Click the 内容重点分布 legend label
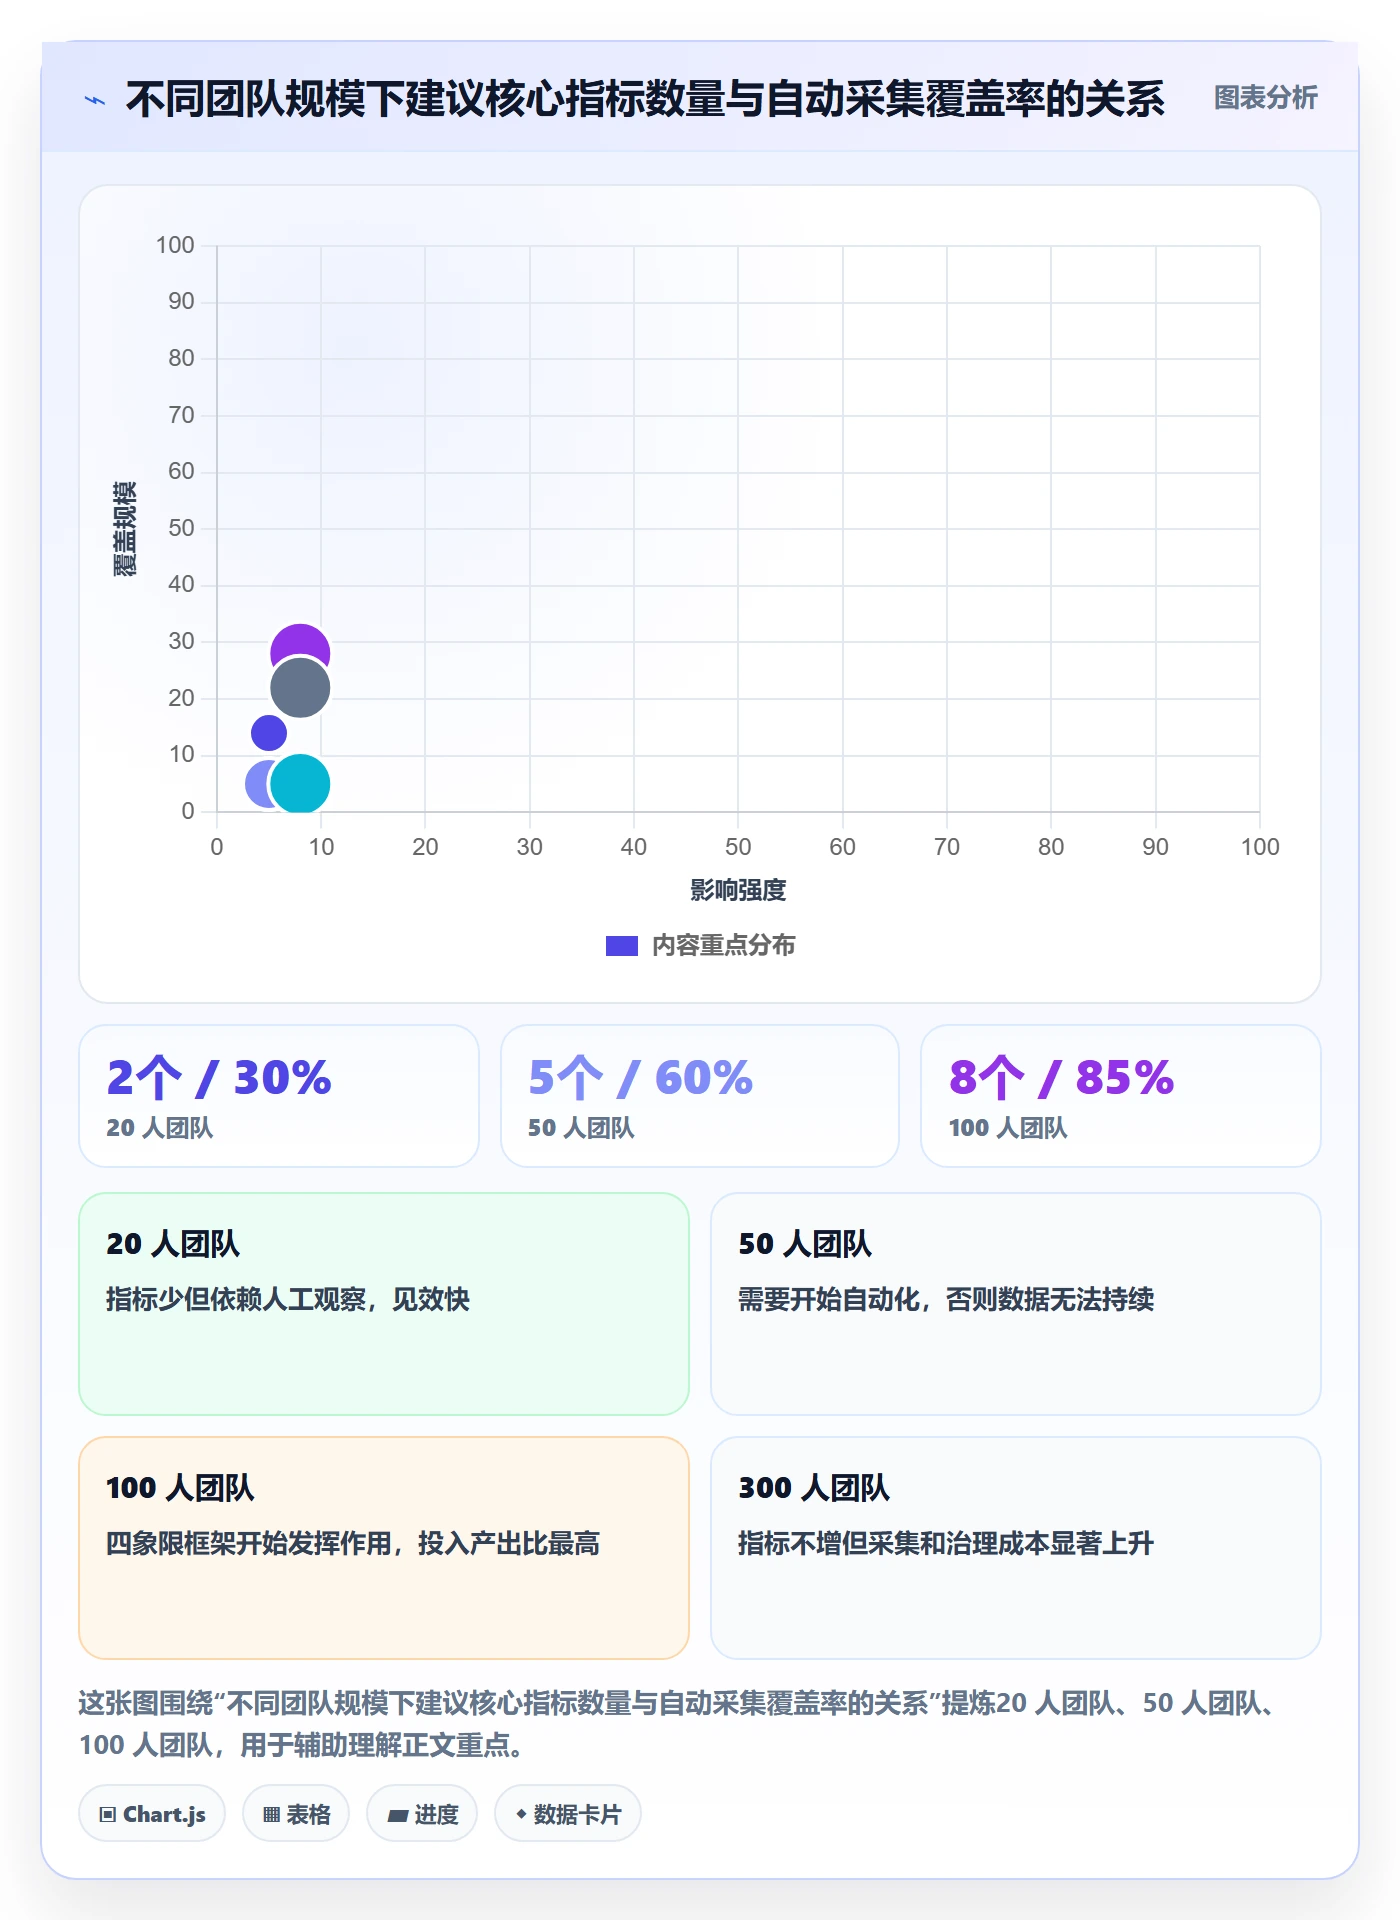Screen dimensions: 1400x1920 point(723,946)
